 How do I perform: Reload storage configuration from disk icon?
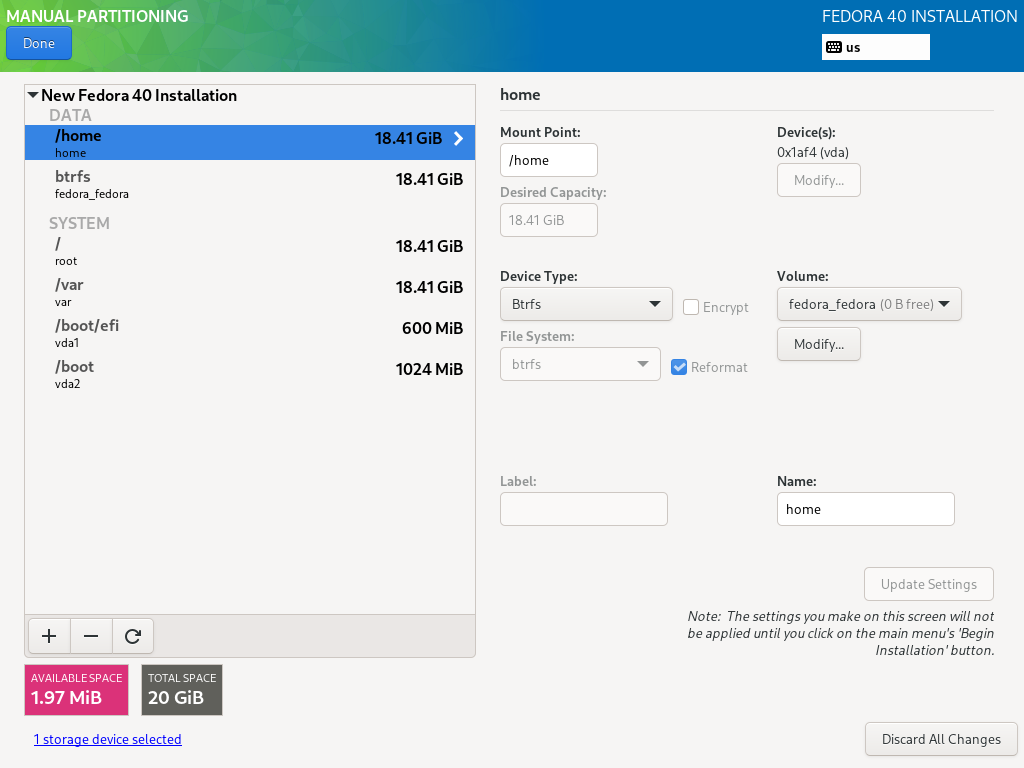pos(133,636)
